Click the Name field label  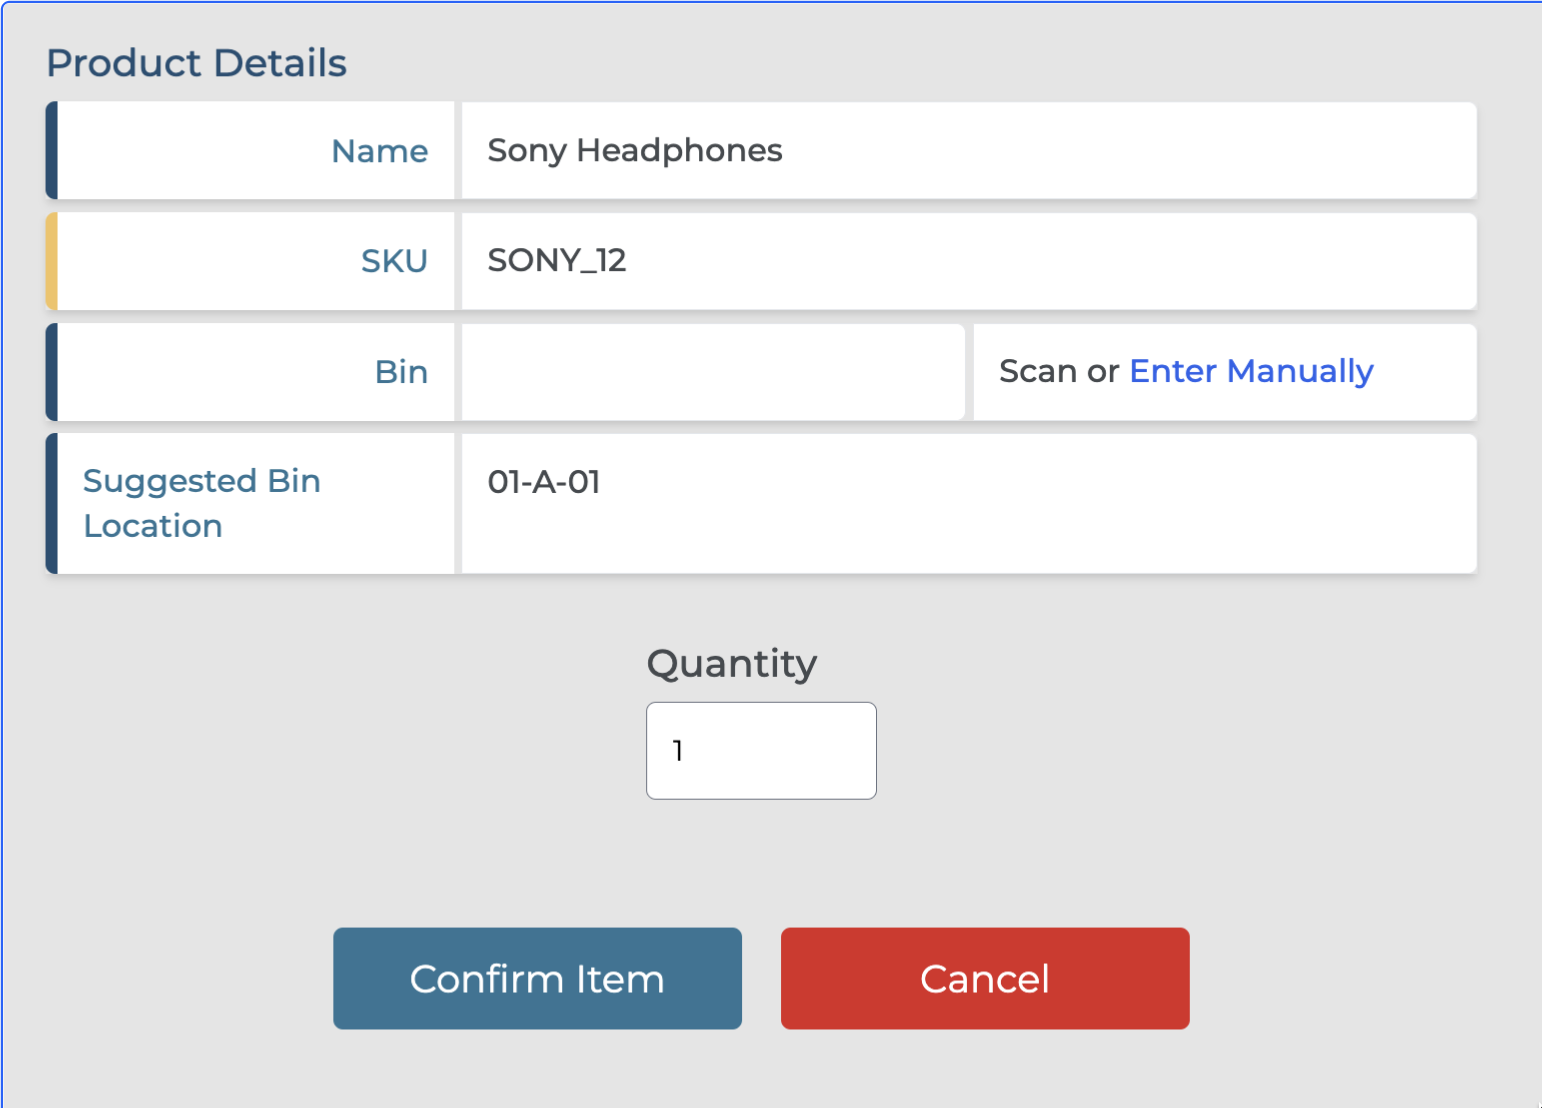[x=379, y=151]
